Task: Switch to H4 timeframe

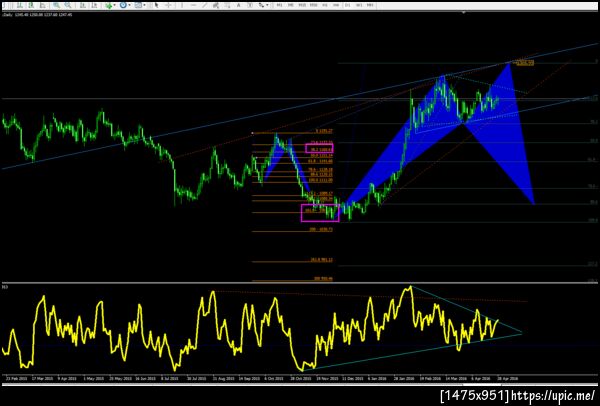Action: coord(336,5)
